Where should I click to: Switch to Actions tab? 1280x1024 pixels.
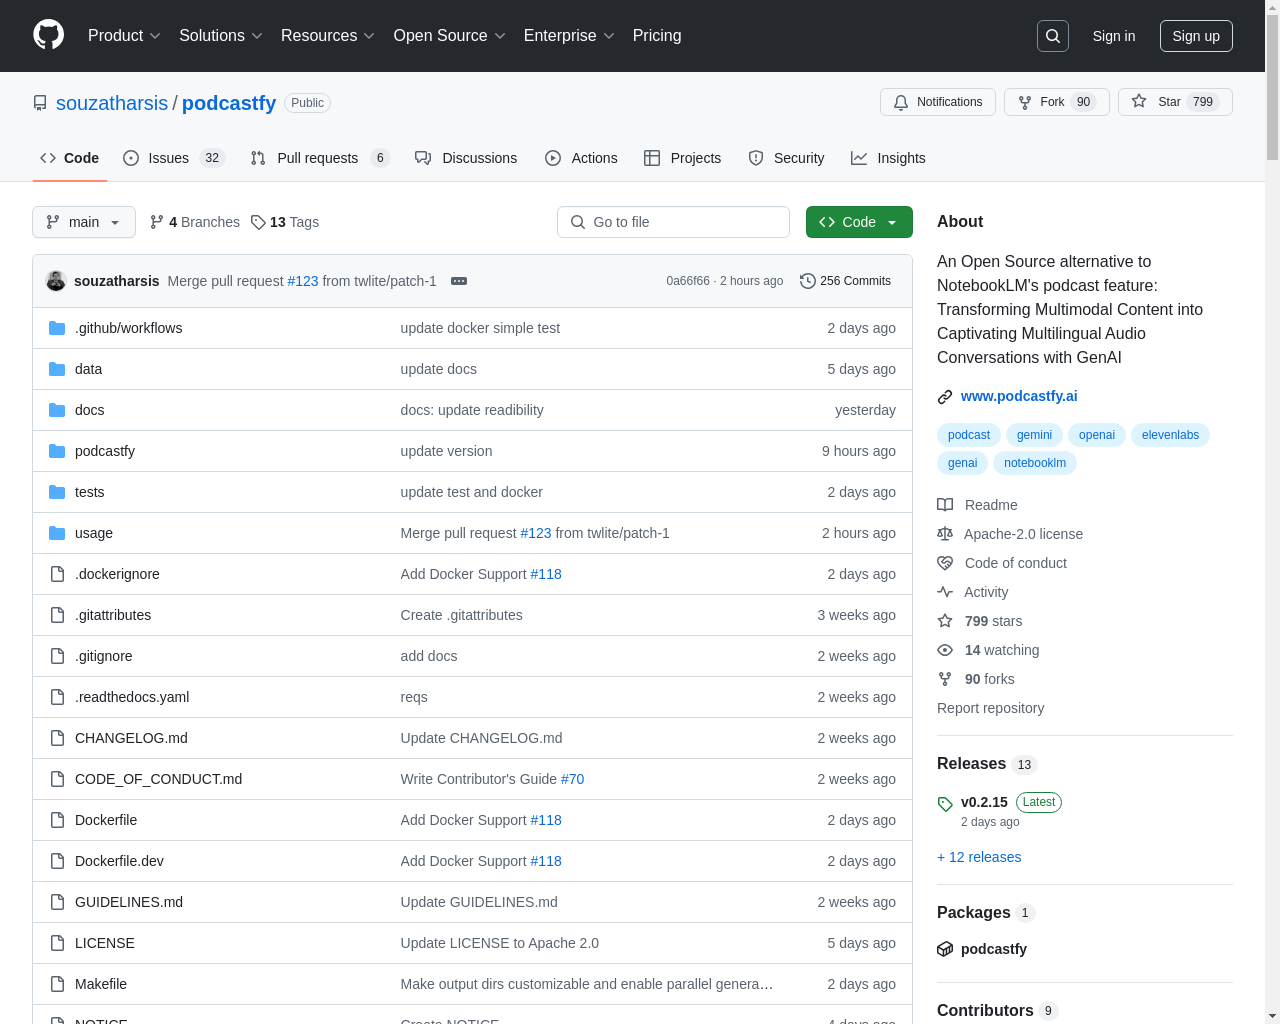click(581, 158)
